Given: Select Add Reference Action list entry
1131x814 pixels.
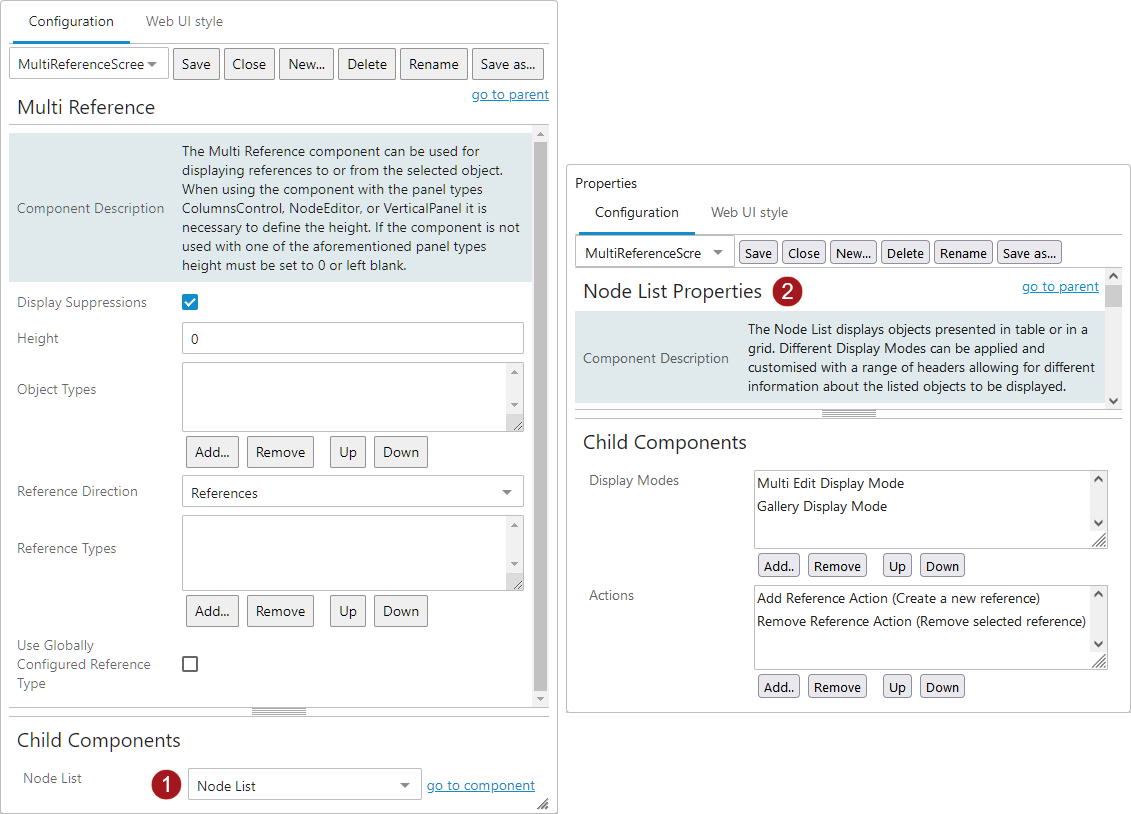Looking at the screenshot, I should (898, 598).
